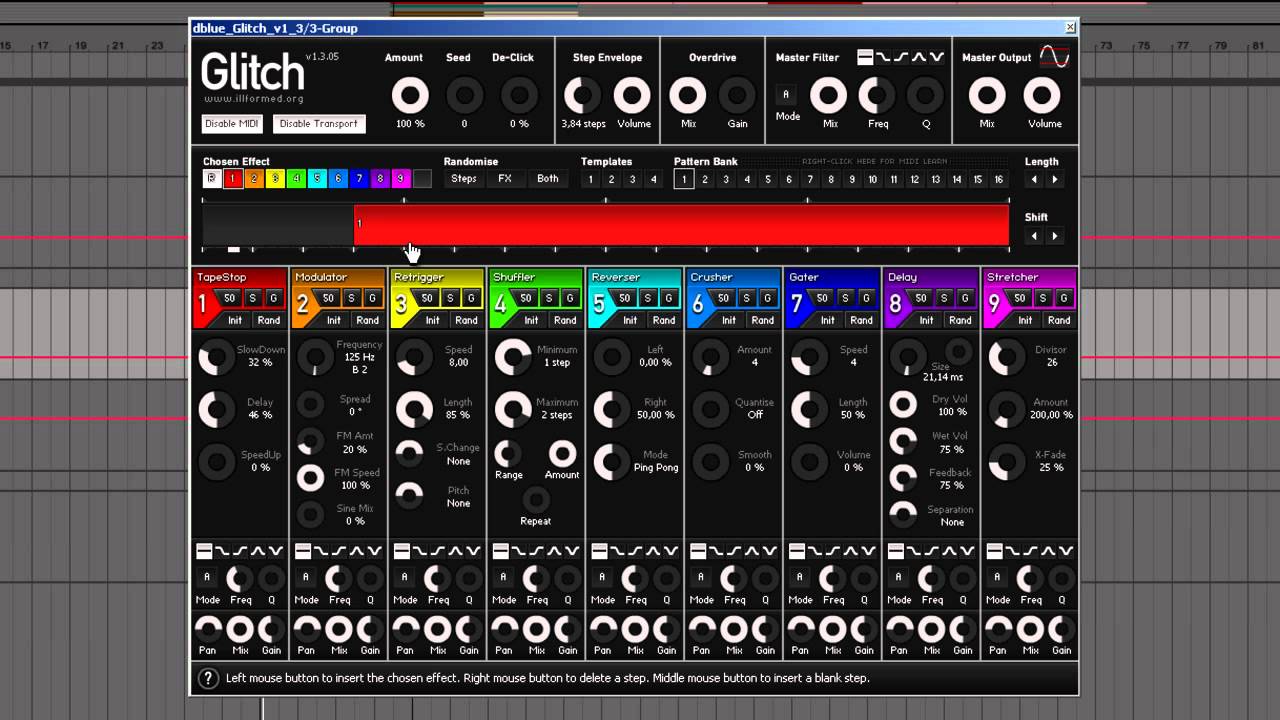
Task: Toggle the Disable Transport button
Action: click(319, 124)
